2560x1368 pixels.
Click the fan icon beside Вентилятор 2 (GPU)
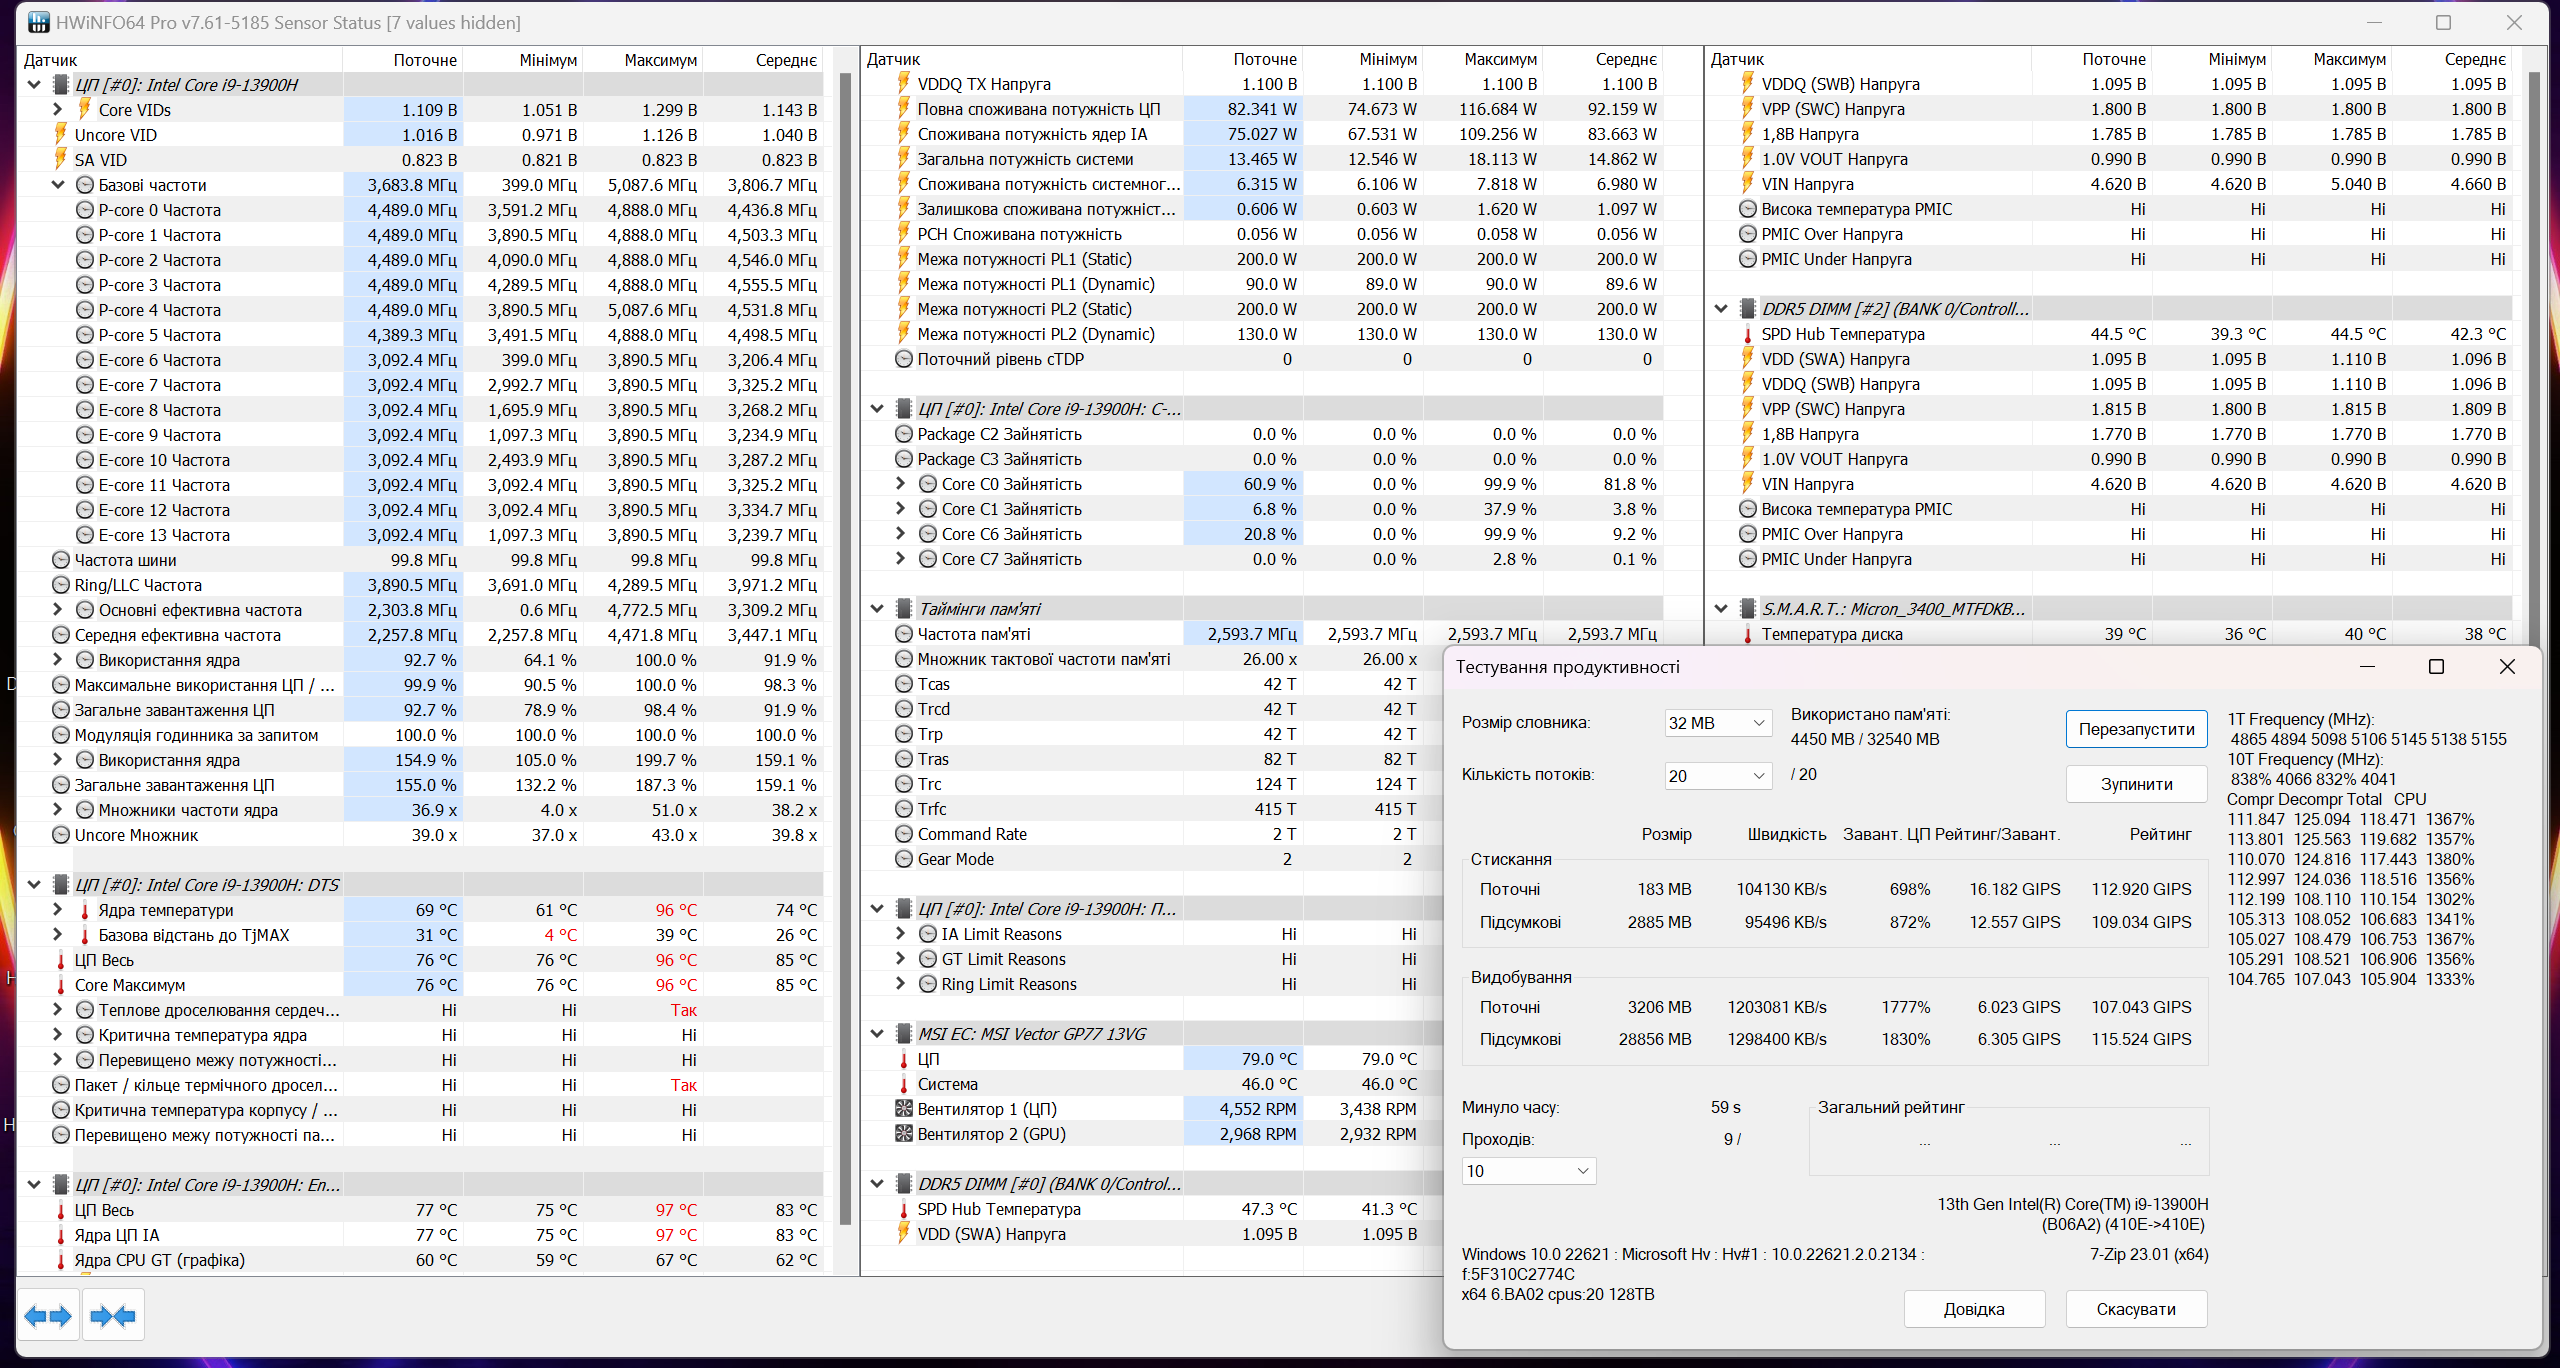click(903, 1134)
